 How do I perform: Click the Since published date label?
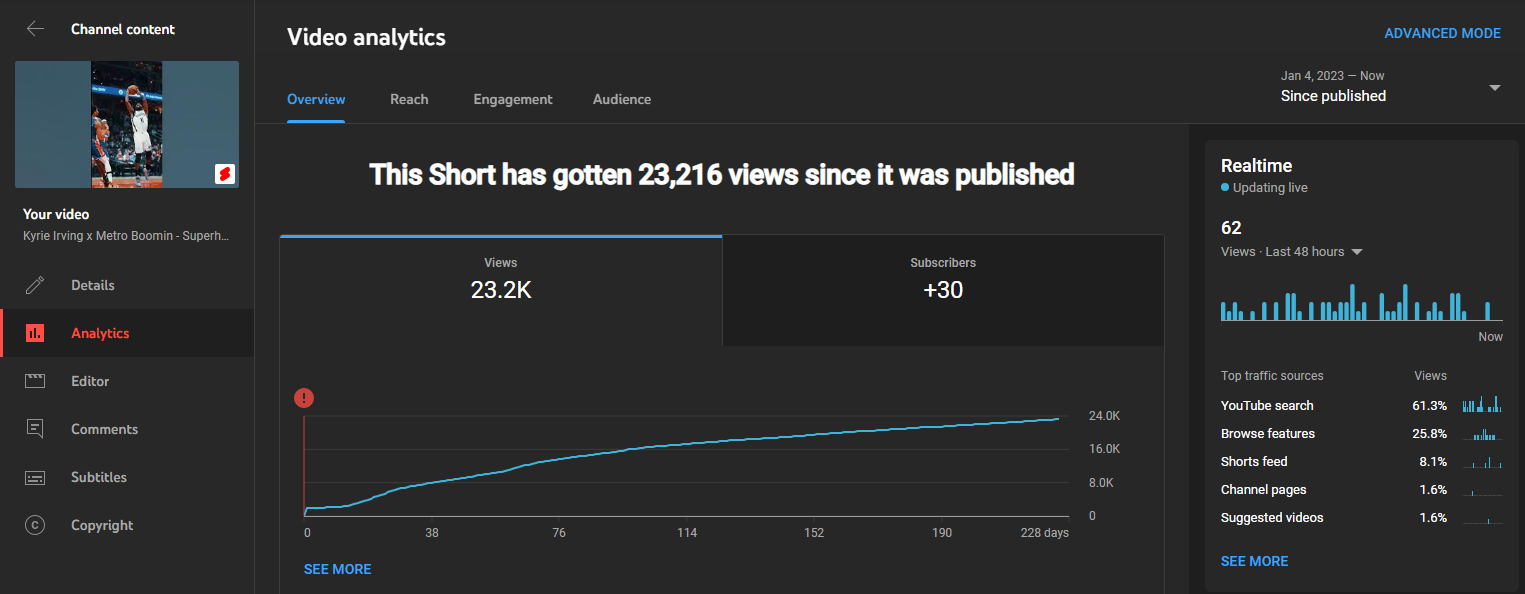pyautogui.click(x=1333, y=96)
